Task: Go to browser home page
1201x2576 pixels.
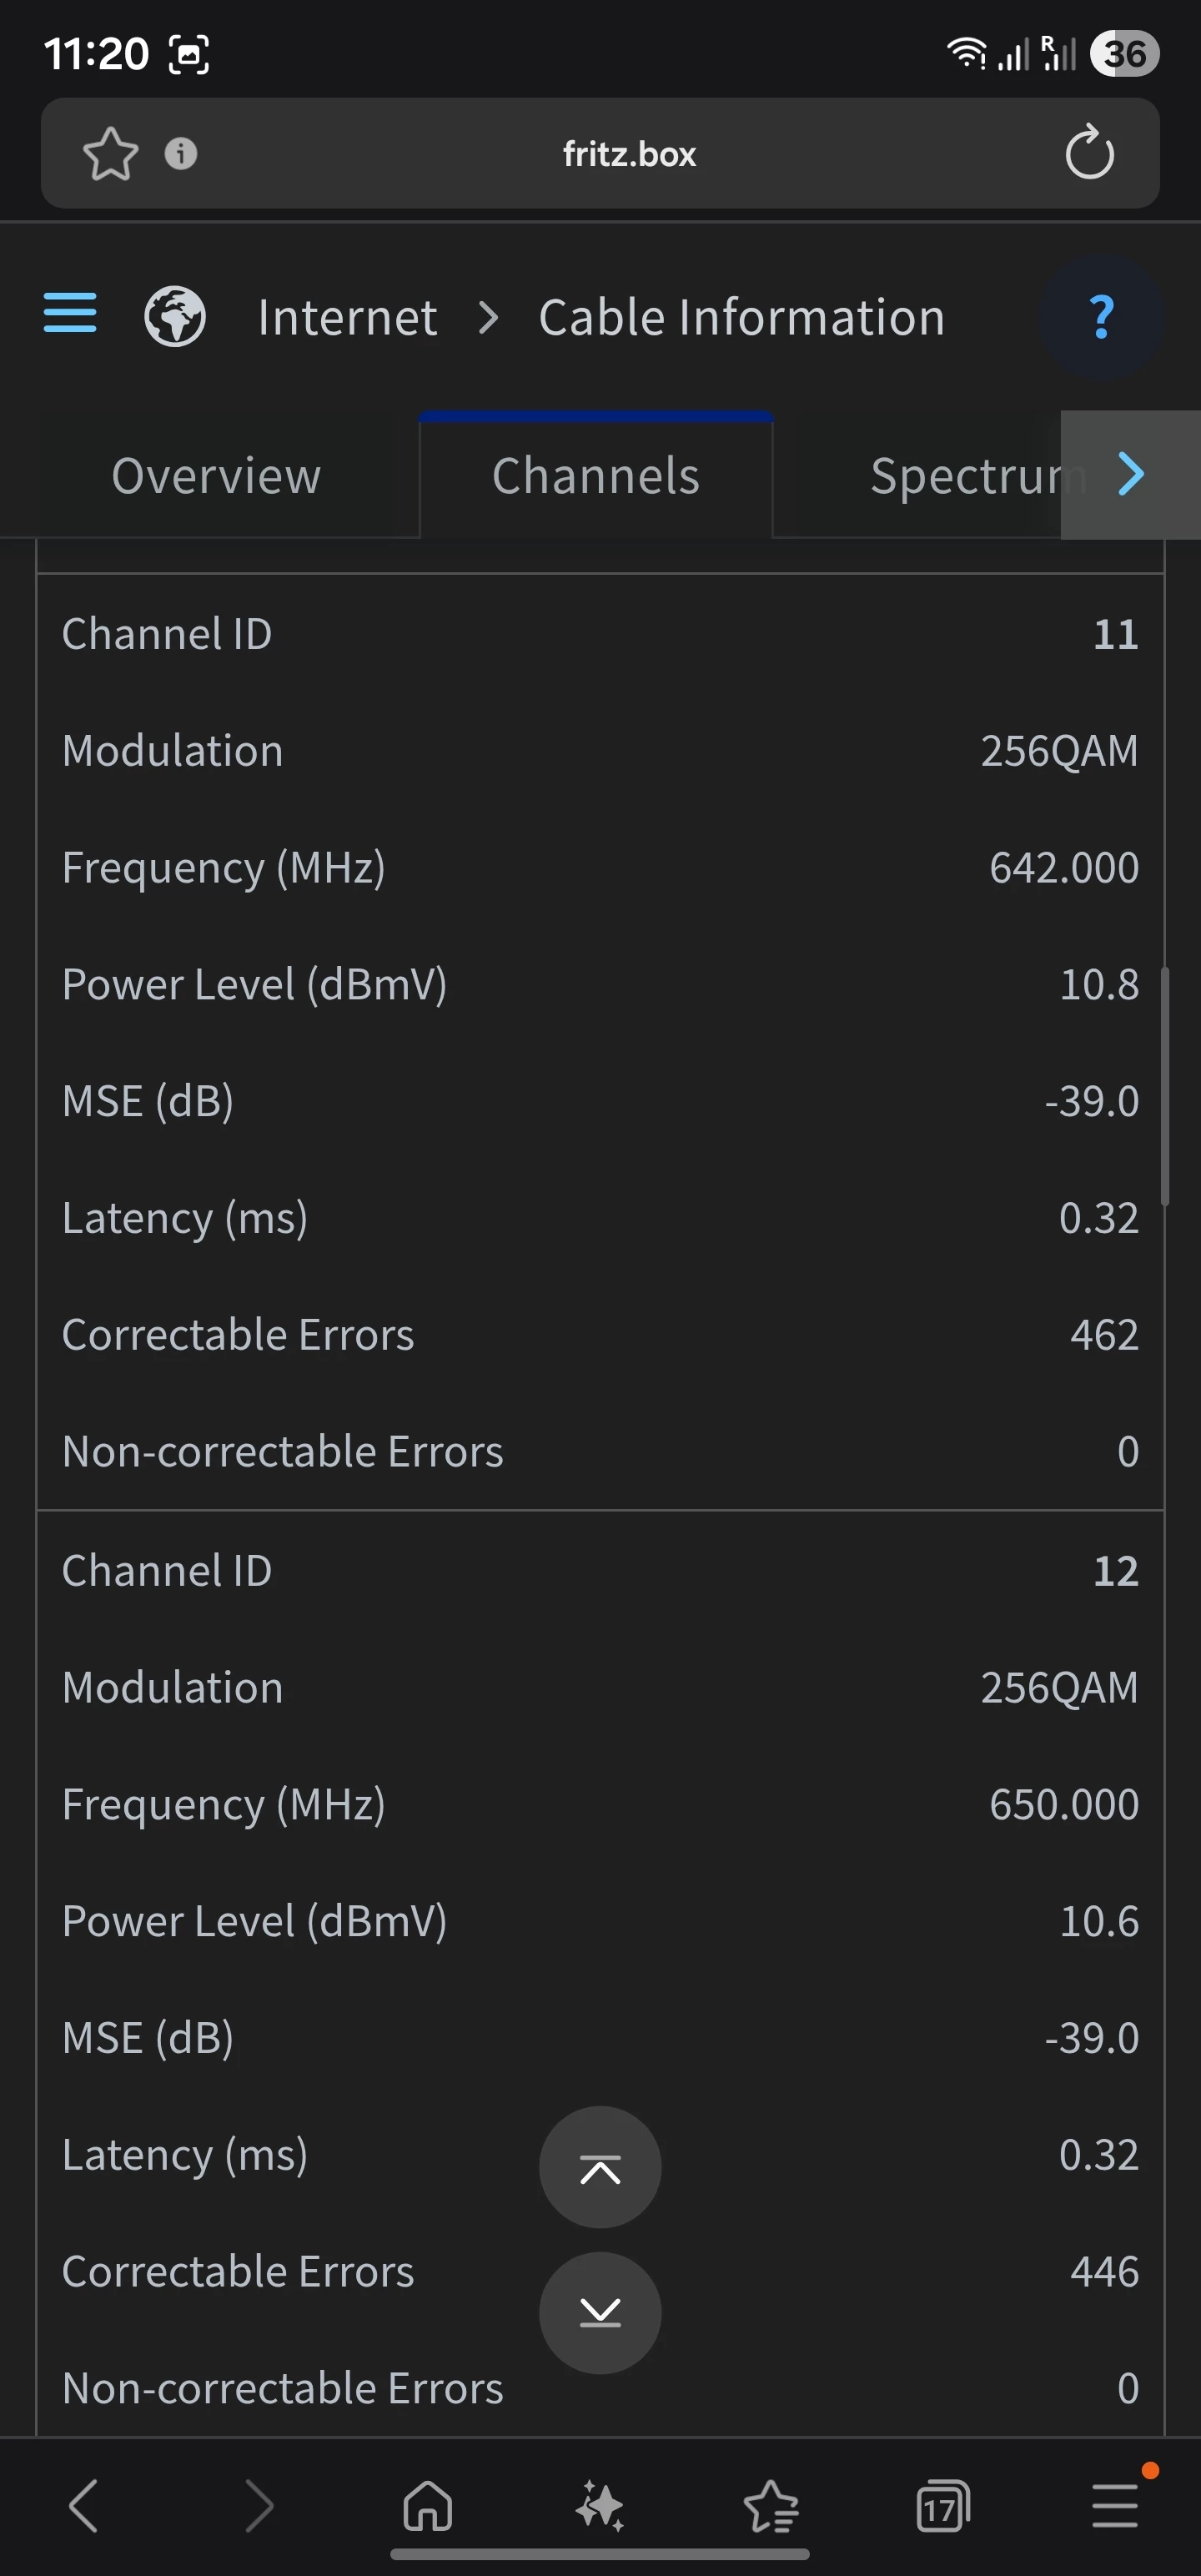Action: pos(428,2506)
